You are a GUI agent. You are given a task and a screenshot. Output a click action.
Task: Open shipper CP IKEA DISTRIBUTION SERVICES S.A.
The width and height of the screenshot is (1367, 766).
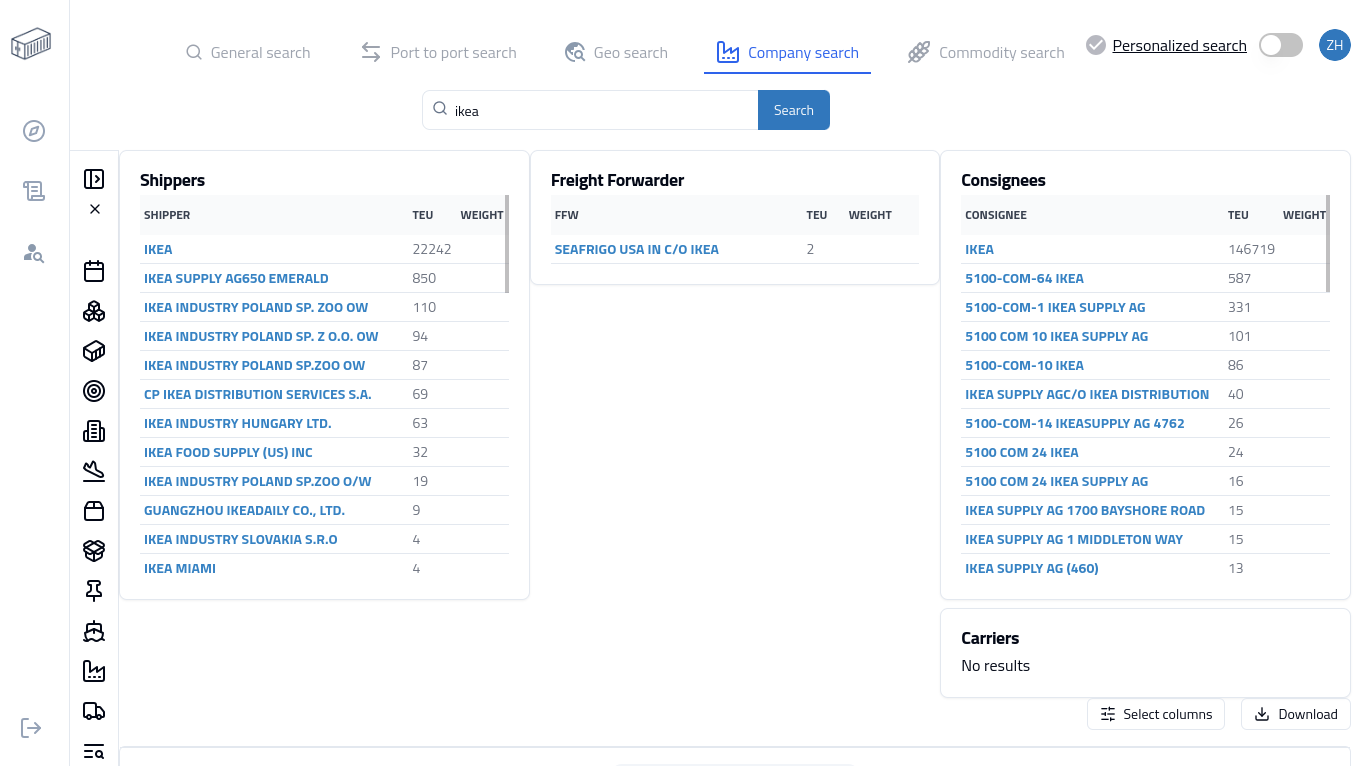tap(258, 394)
